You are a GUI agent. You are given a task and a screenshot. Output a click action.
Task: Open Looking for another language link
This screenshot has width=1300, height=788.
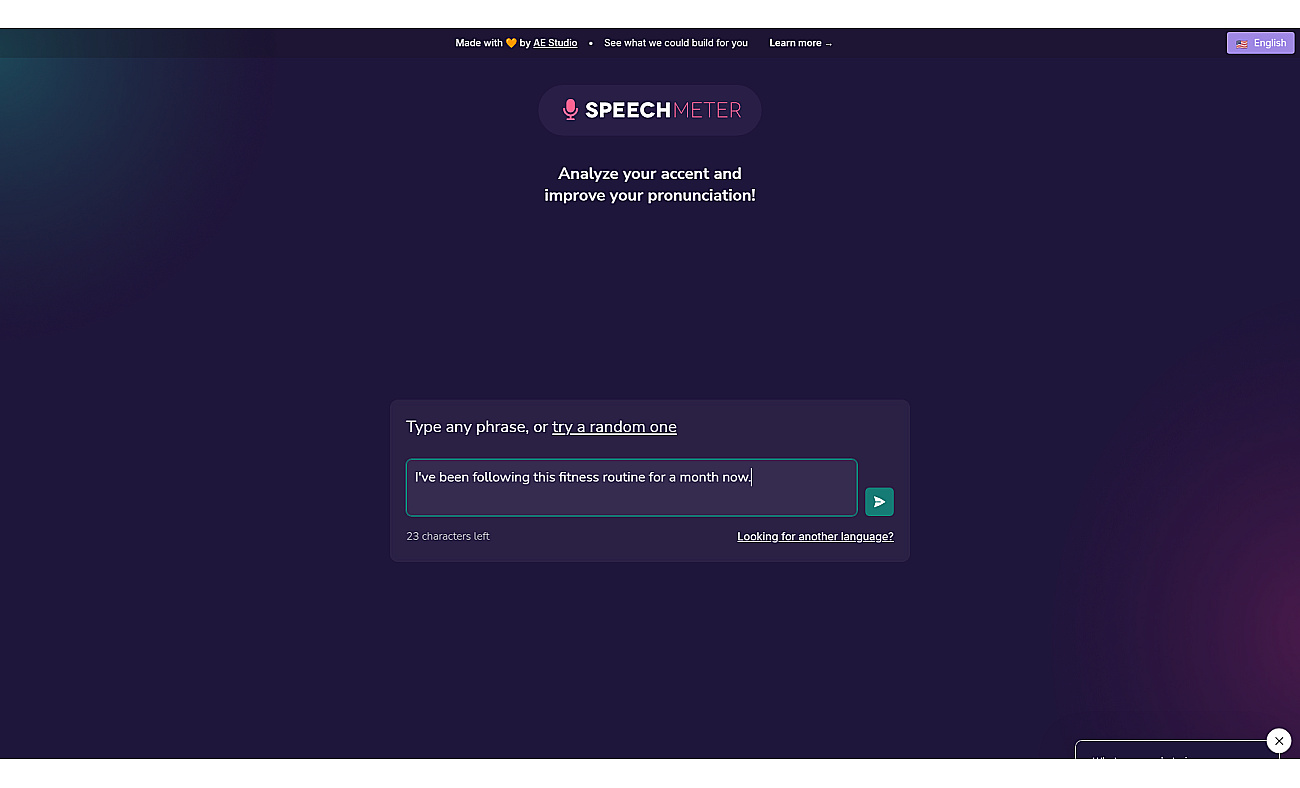(815, 537)
